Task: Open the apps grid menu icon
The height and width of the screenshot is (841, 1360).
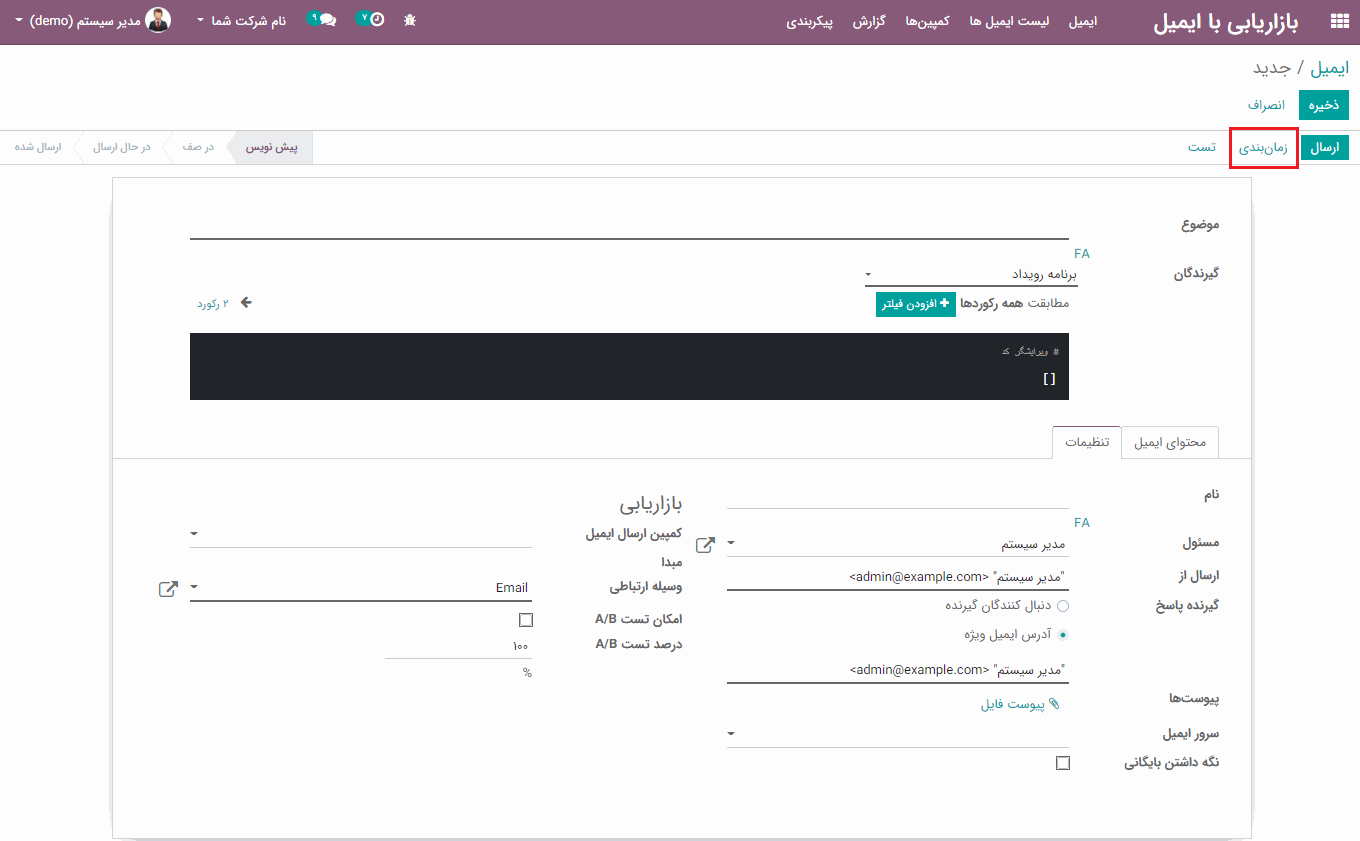Action: click(1339, 21)
